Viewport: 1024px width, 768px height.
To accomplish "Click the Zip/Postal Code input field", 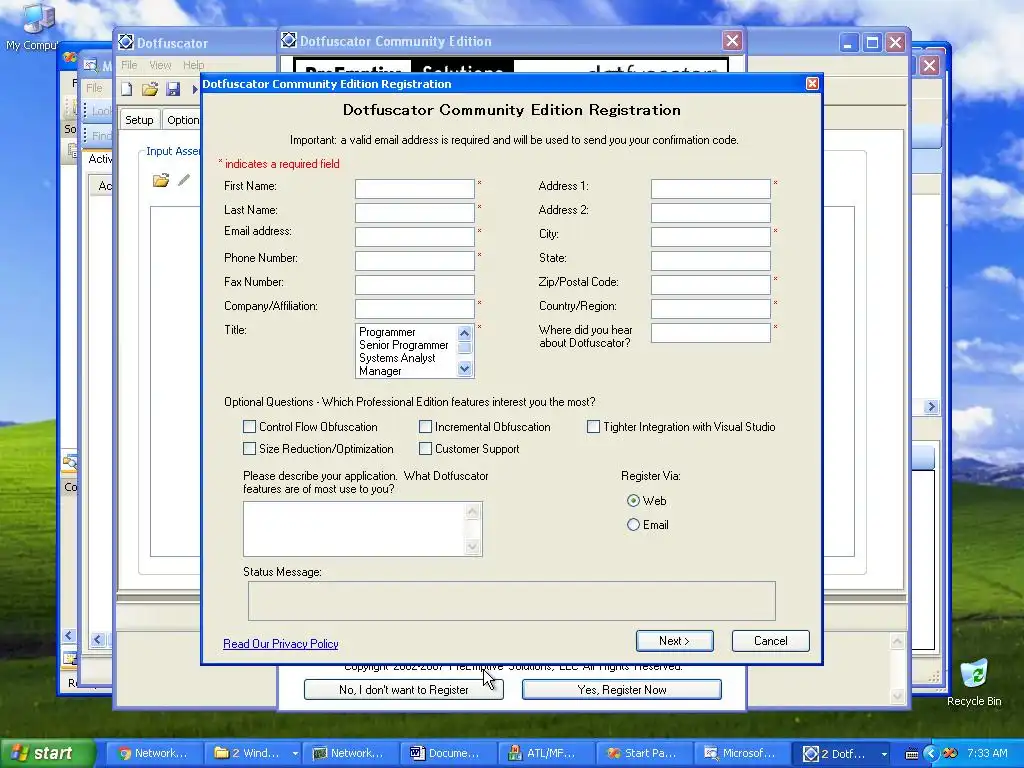I will (711, 285).
